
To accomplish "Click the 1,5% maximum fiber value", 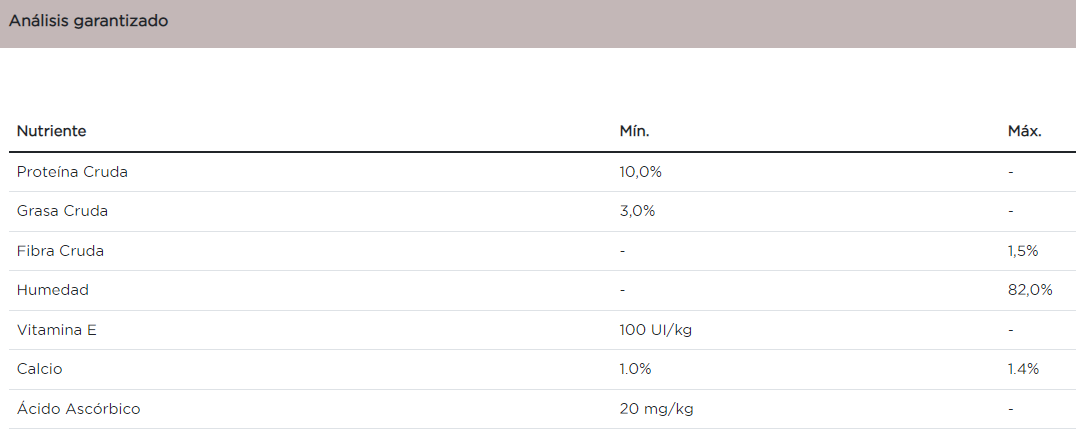I will coord(1023,251).
